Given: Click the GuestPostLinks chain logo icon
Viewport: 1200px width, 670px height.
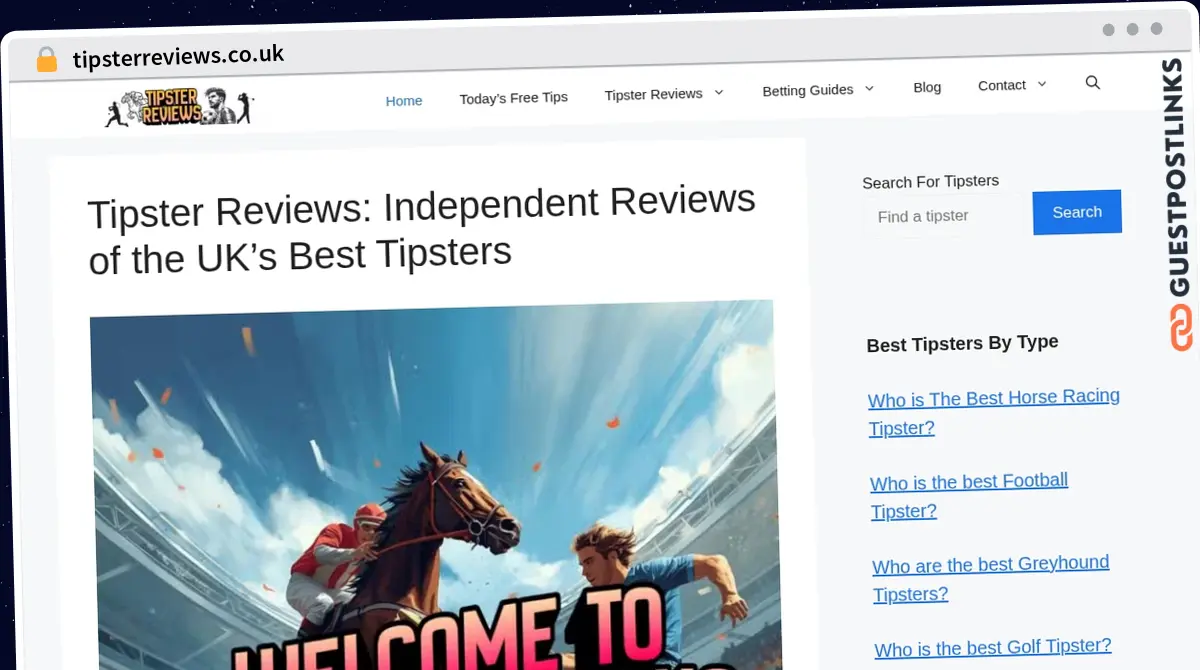Looking at the screenshot, I should tap(1181, 328).
